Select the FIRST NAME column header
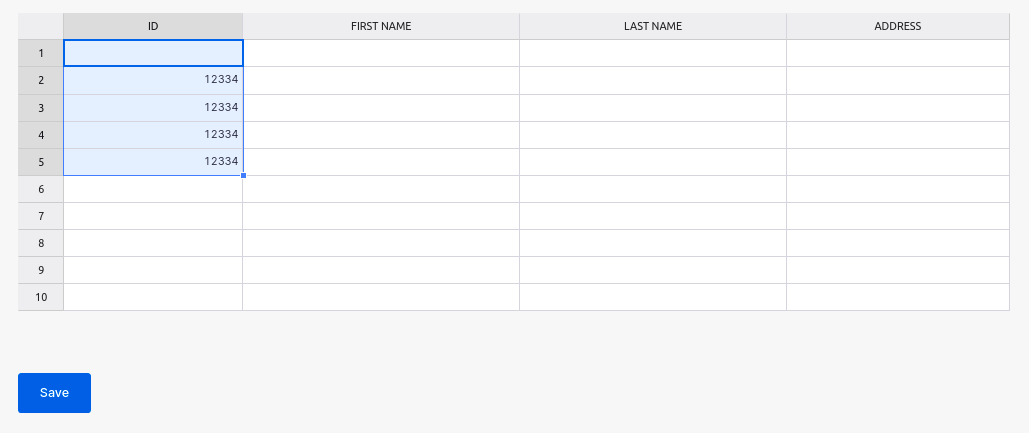This screenshot has height=433, width=1029. click(381, 26)
